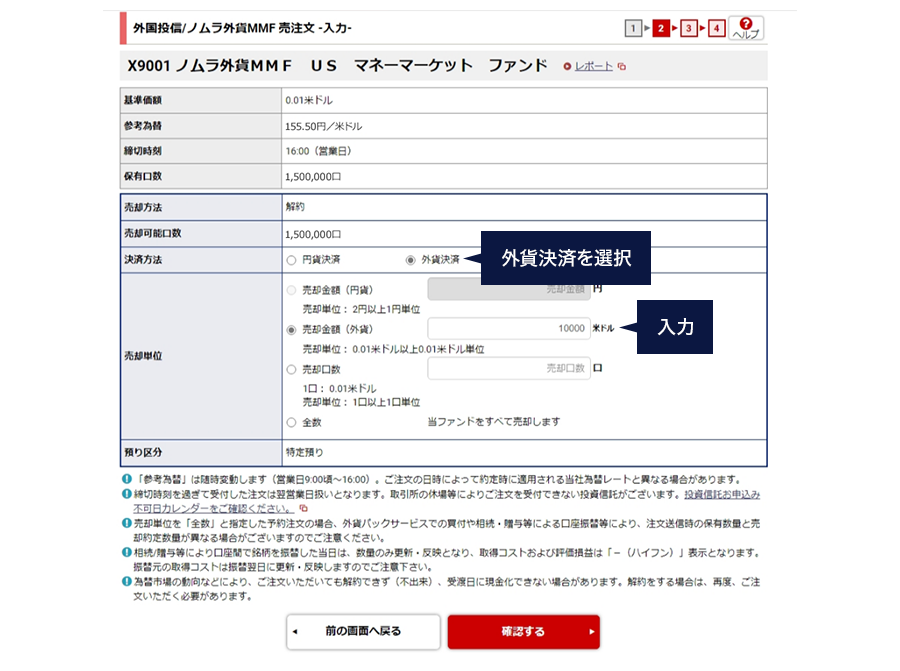Click info icon beside 相続/贈与等 note
Screen dimensions: 900x671
click(x=127, y=552)
